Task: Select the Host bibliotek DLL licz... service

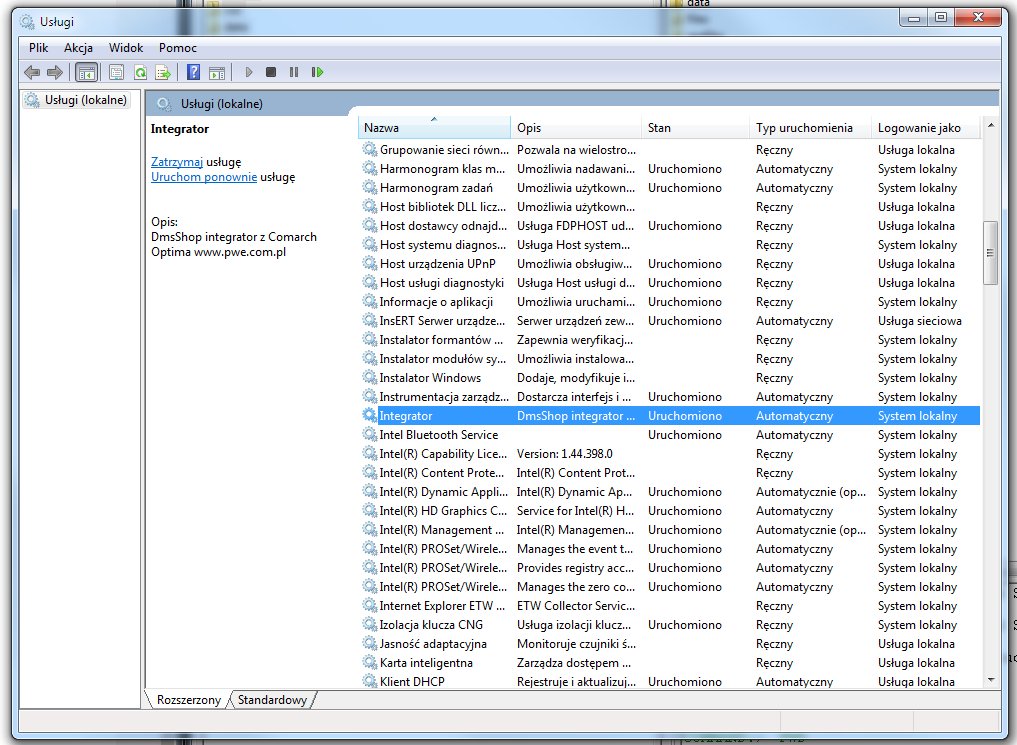Action: point(671,206)
